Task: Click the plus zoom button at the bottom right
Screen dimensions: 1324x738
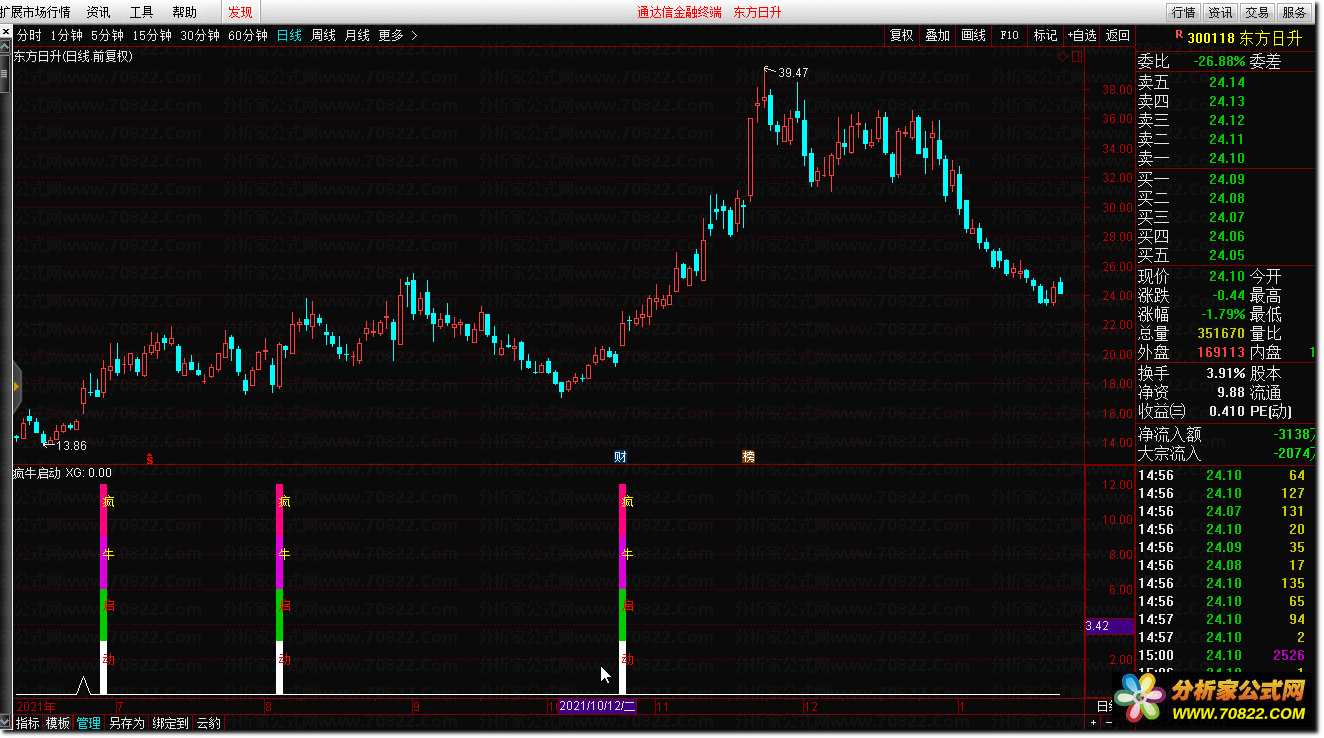Action: [1093, 722]
